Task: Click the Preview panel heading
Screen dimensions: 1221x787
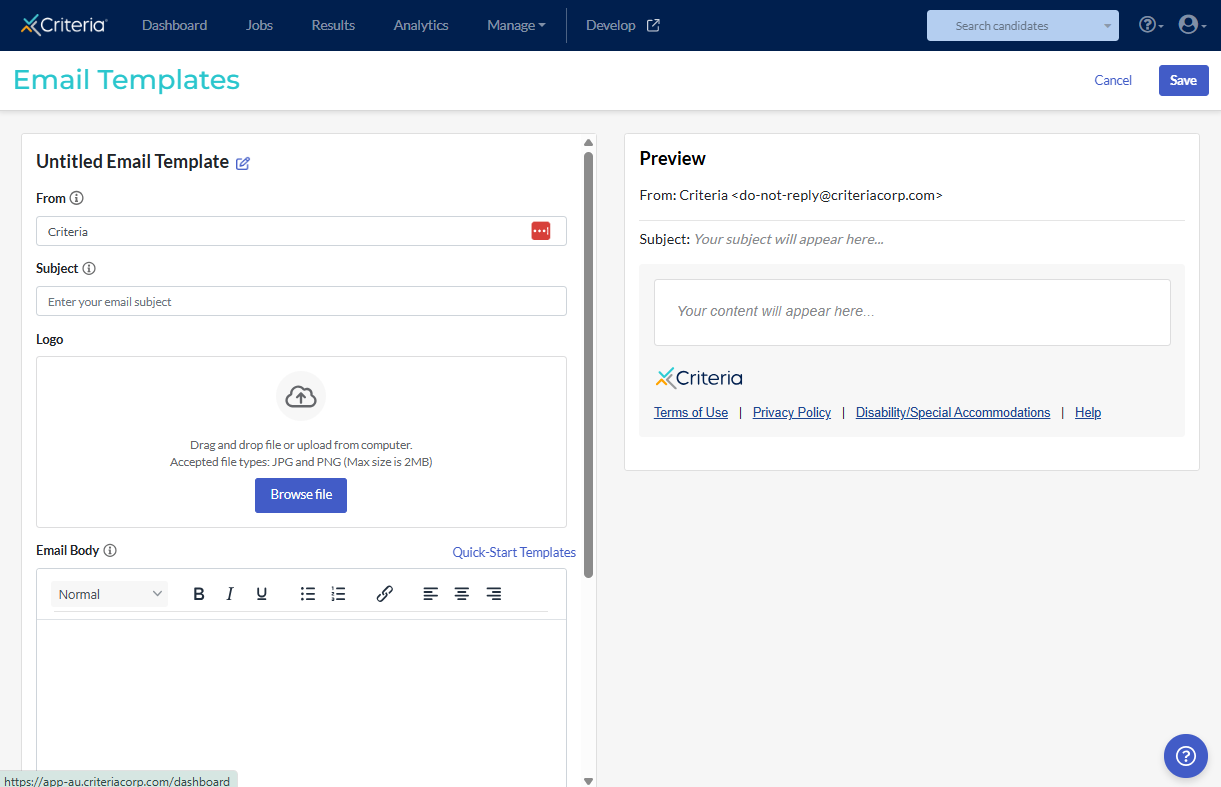Action: pyautogui.click(x=673, y=158)
